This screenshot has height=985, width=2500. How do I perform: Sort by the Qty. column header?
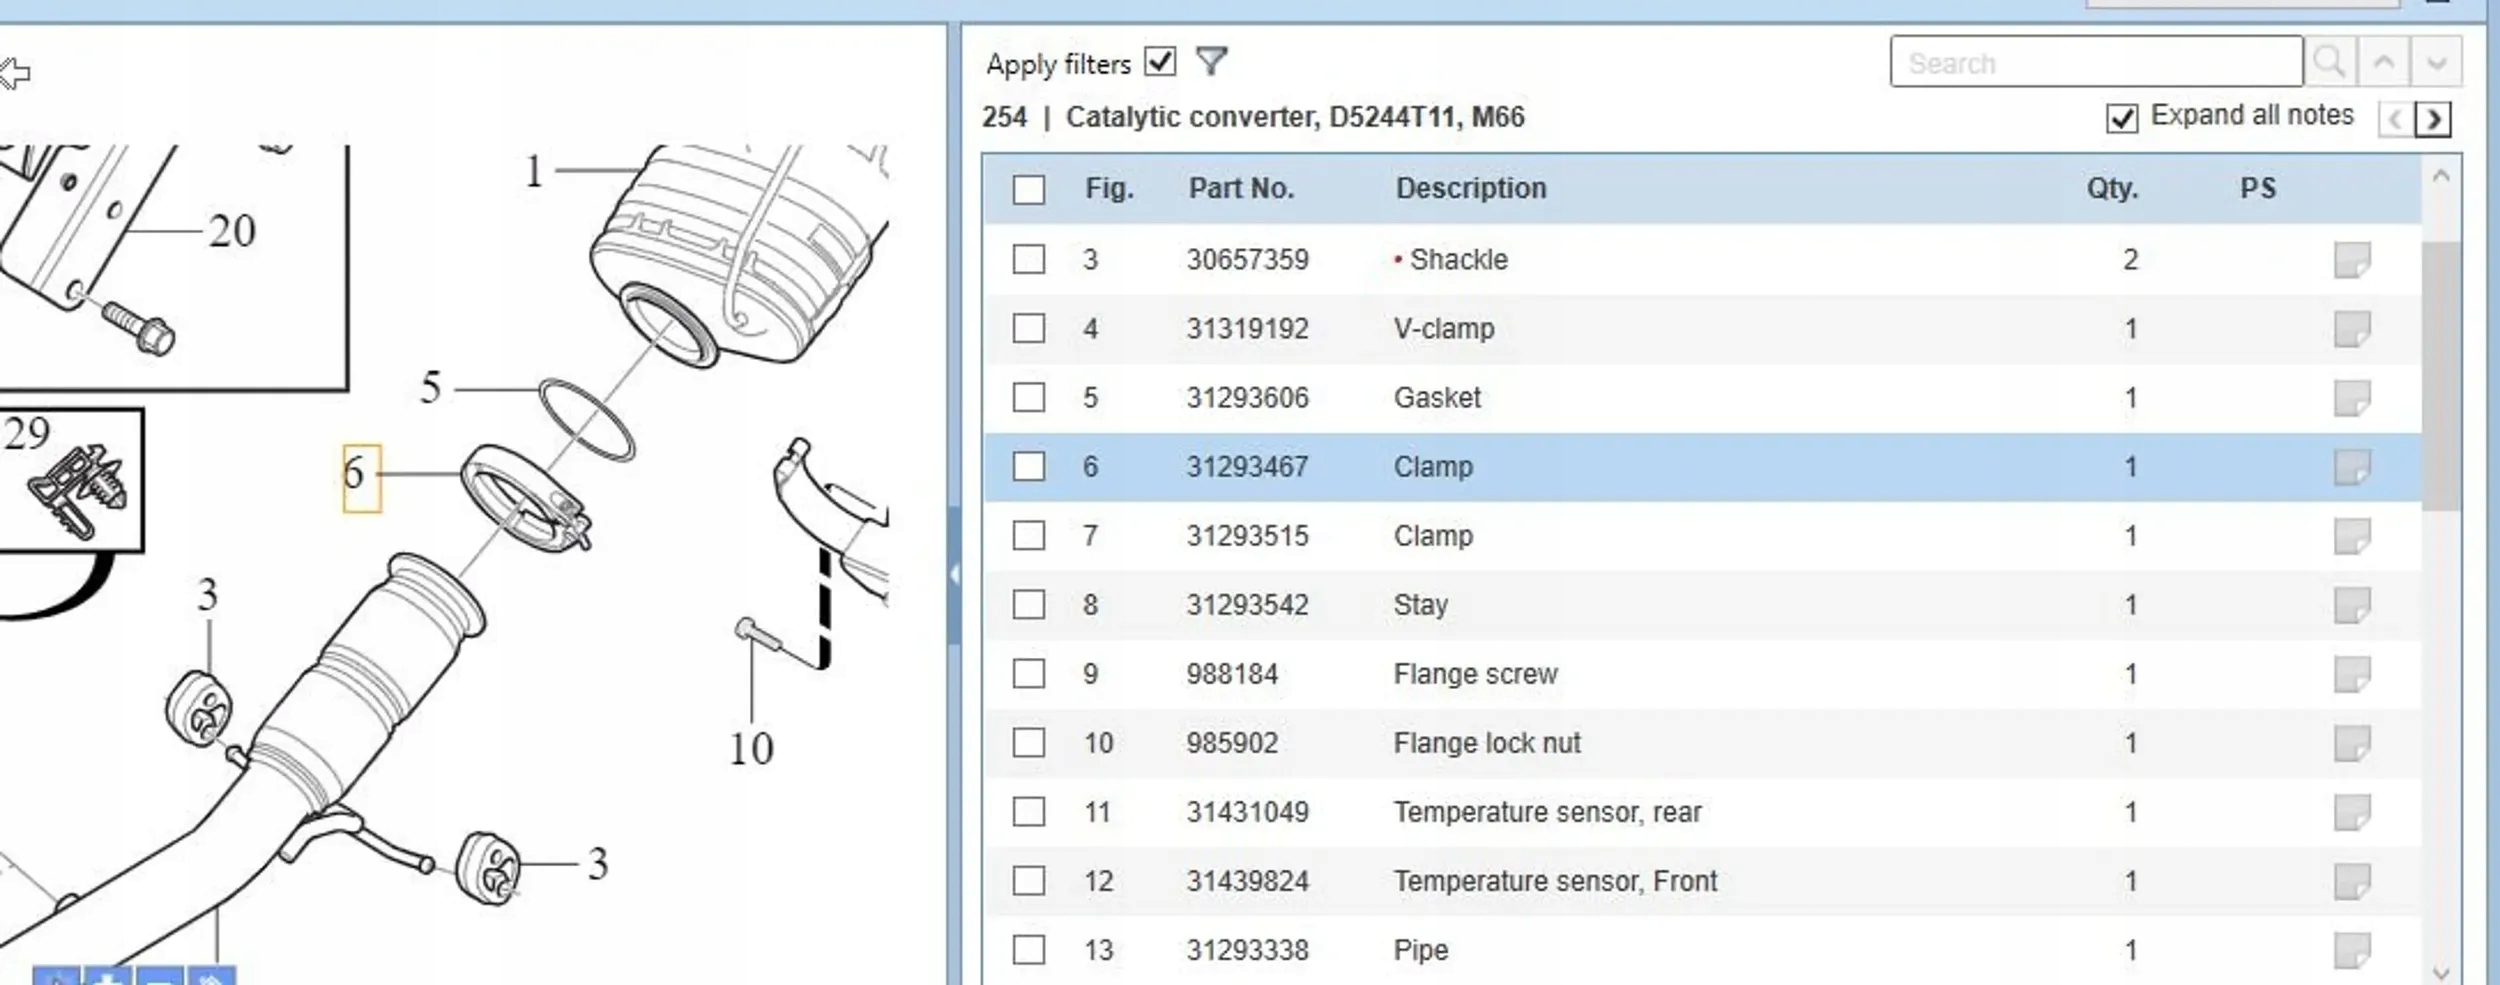click(2112, 189)
